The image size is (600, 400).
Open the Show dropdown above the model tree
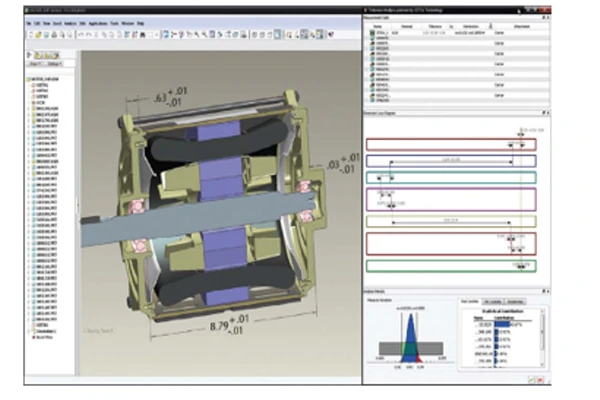(33, 64)
